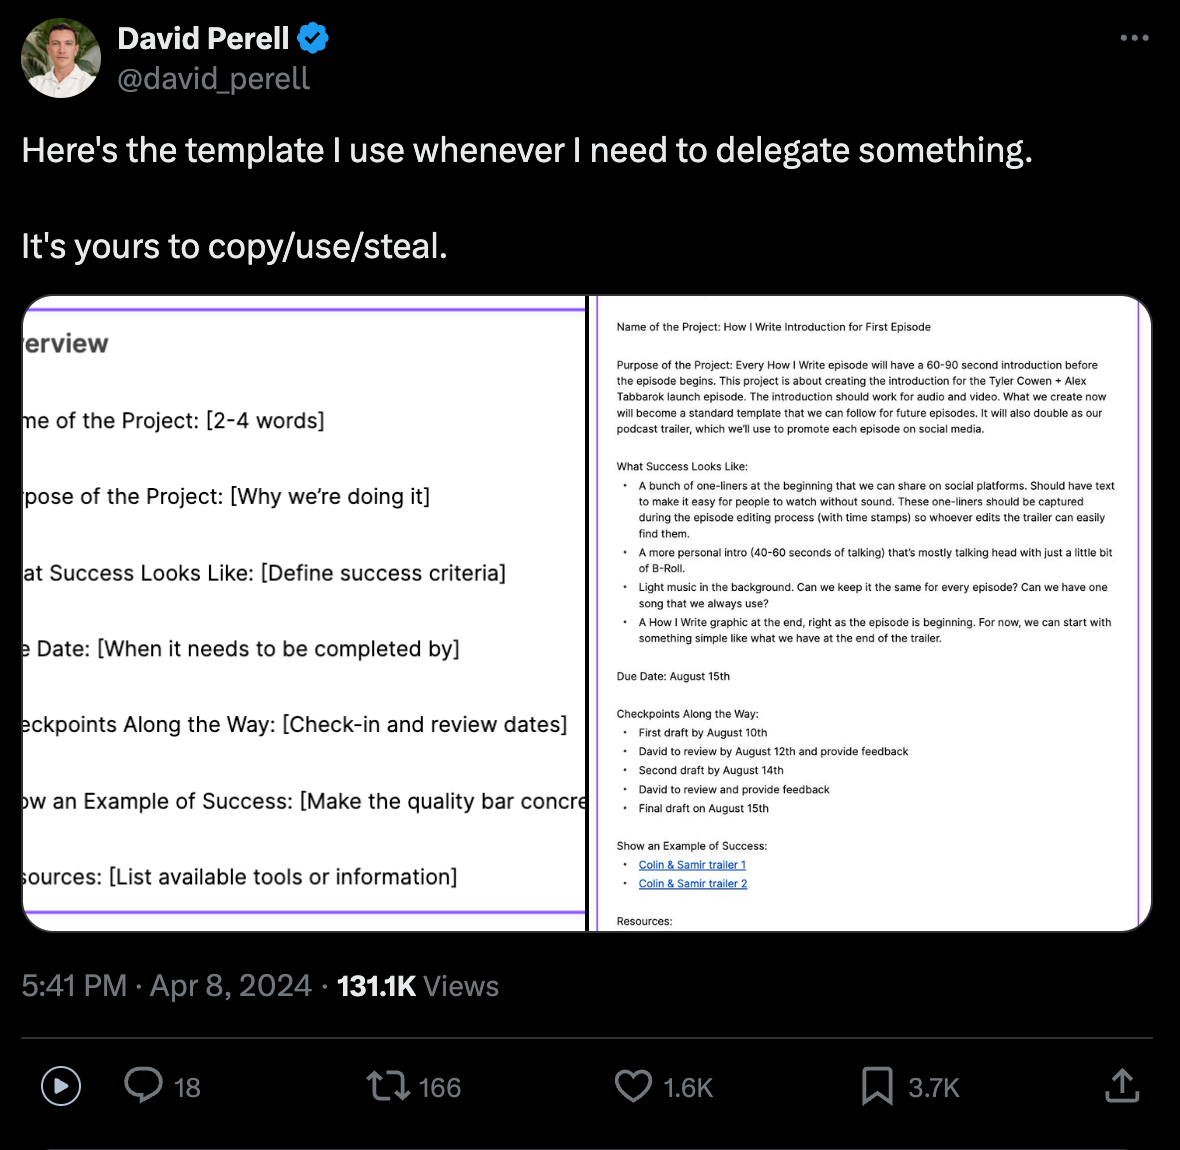This screenshot has width=1180, height=1150.
Task: Click the reply speech bubble icon
Action: [143, 1085]
